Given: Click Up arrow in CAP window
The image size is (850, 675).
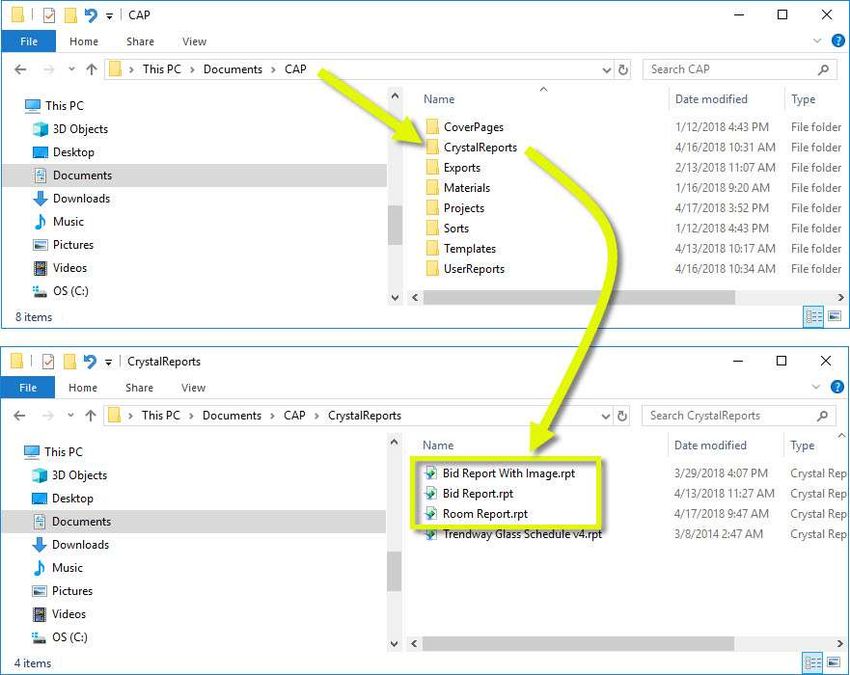Looking at the screenshot, I should coord(92,69).
